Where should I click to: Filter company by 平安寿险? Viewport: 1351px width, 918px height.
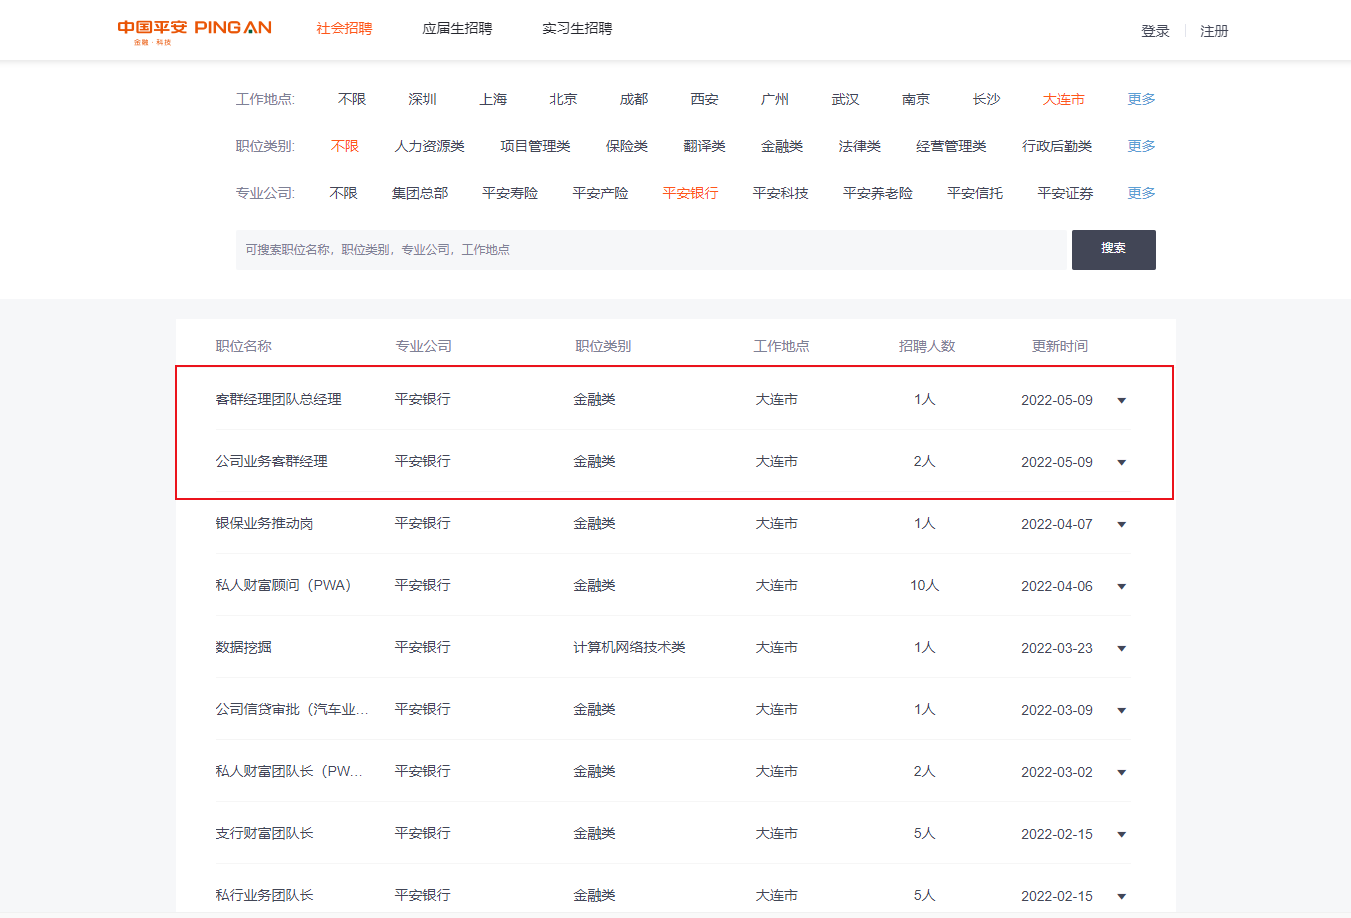pyautogui.click(x=510, y=193)
